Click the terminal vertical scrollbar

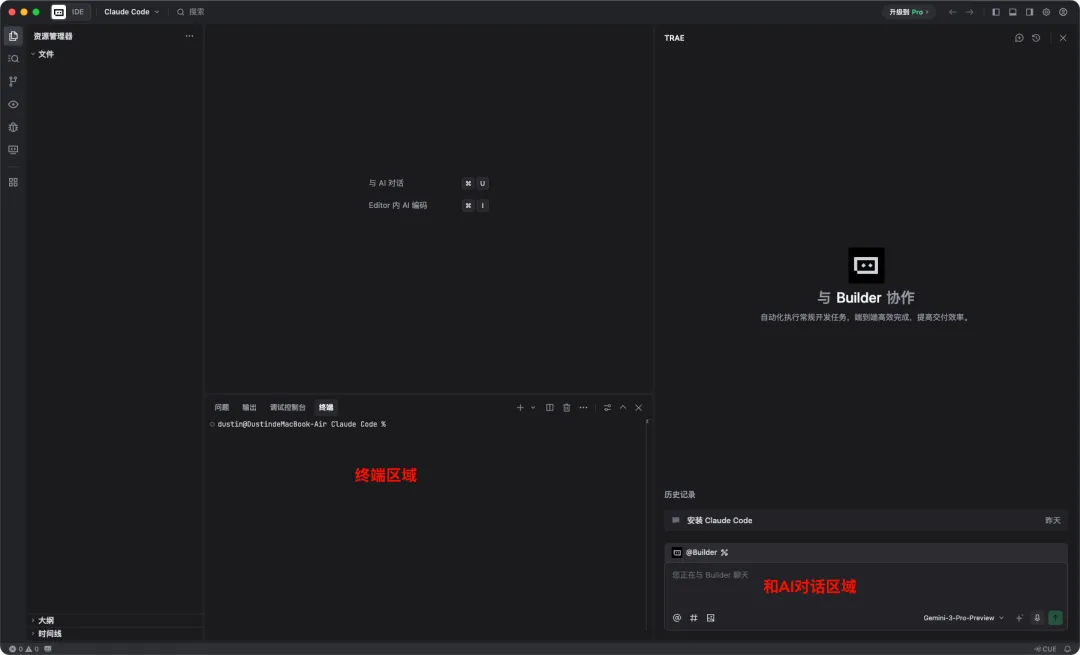click(647, 523)
